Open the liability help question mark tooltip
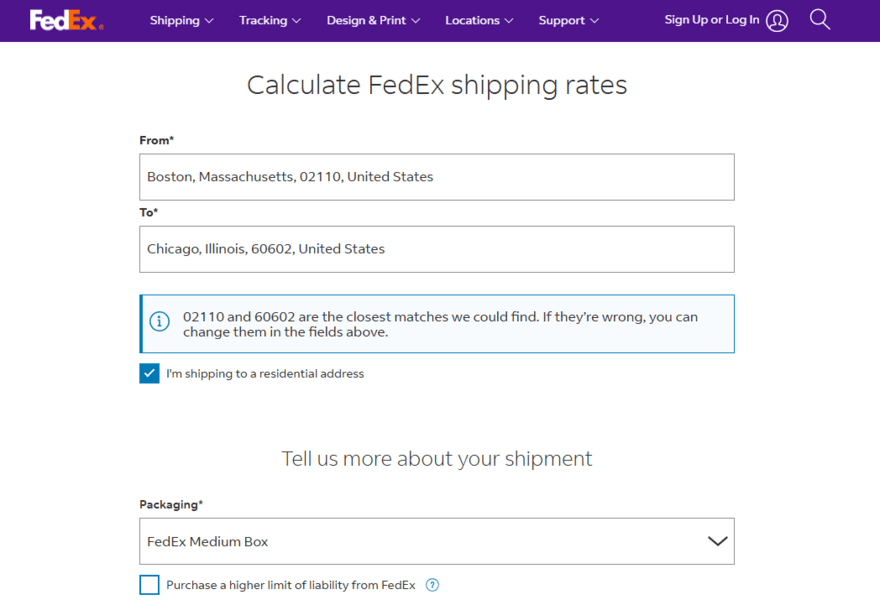880x605 pixels. click(x=432, y=584)
